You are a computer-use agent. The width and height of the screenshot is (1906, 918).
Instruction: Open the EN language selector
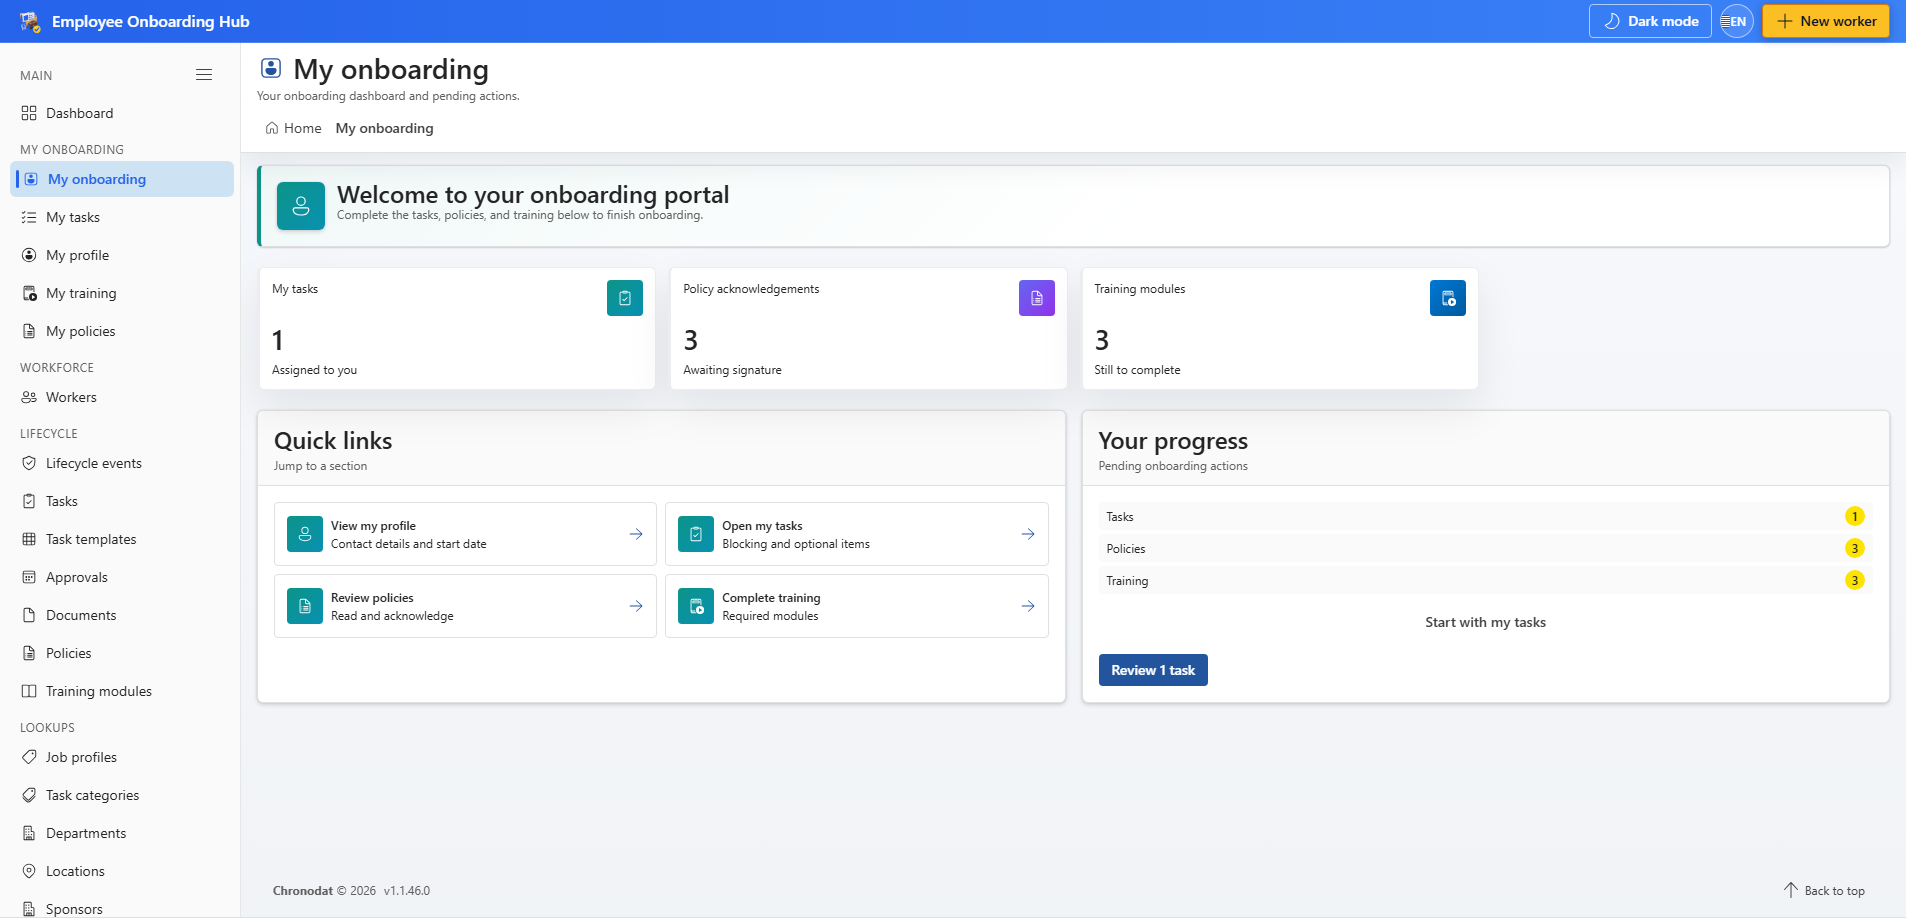[1737, 21]
